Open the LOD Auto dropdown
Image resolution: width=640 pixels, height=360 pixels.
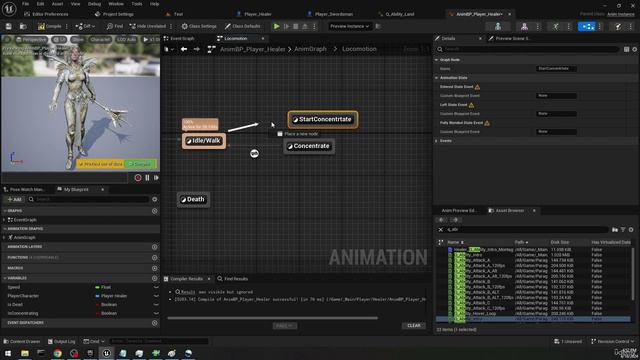pyautogui.click(x=126, y=40)
